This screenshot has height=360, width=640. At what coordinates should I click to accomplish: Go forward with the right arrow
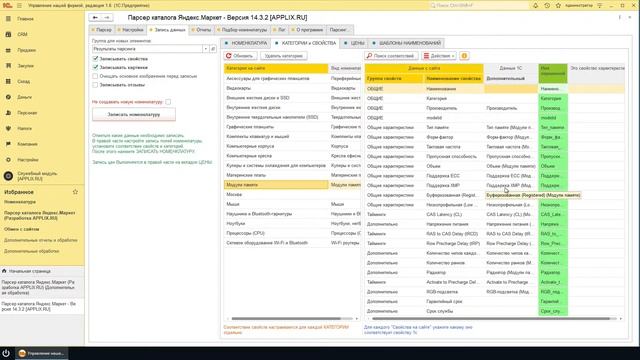[107, 18]
